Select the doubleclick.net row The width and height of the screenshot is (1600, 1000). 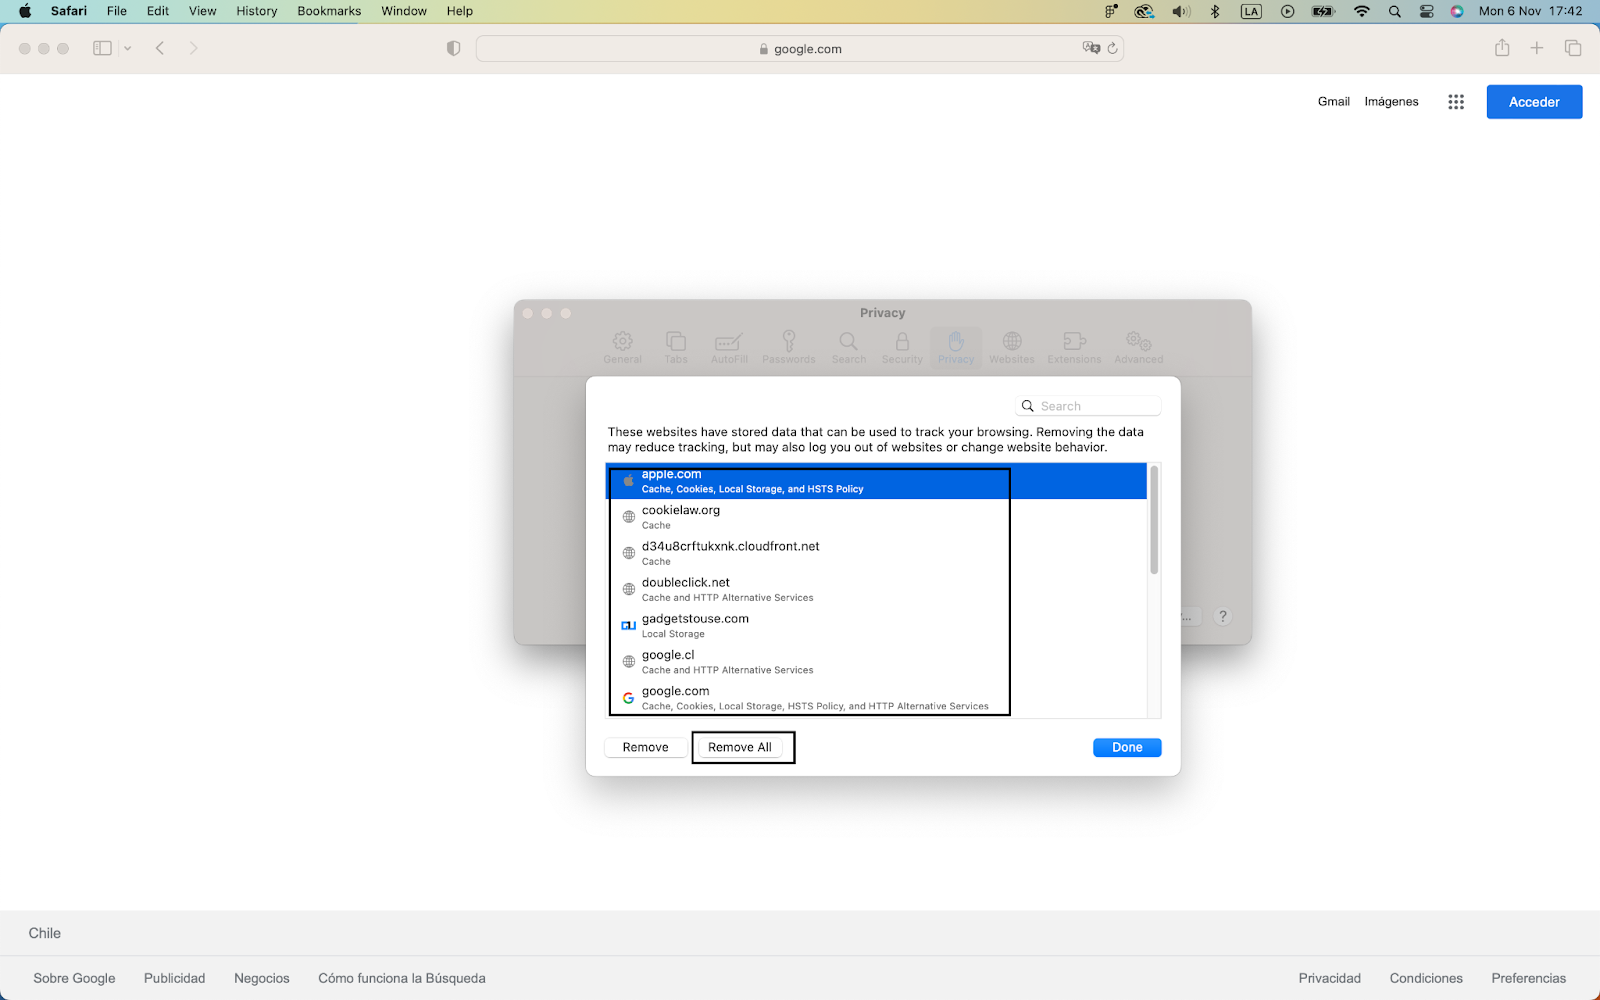point(876,589)
